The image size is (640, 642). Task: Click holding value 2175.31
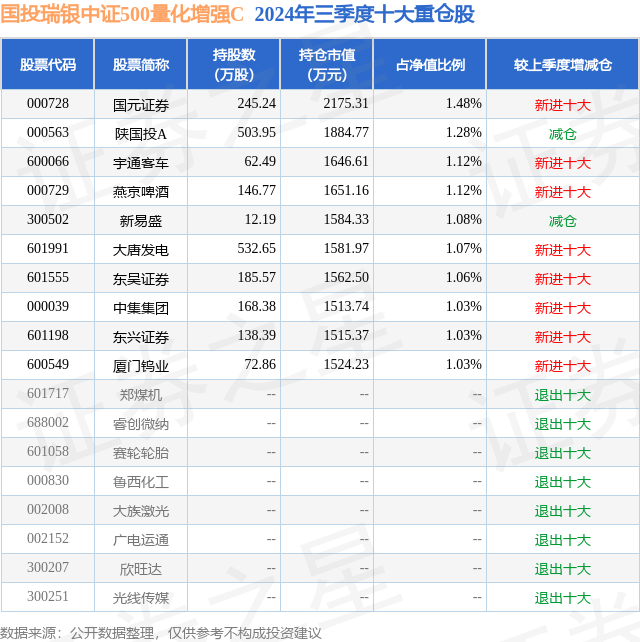pos(346,104)
